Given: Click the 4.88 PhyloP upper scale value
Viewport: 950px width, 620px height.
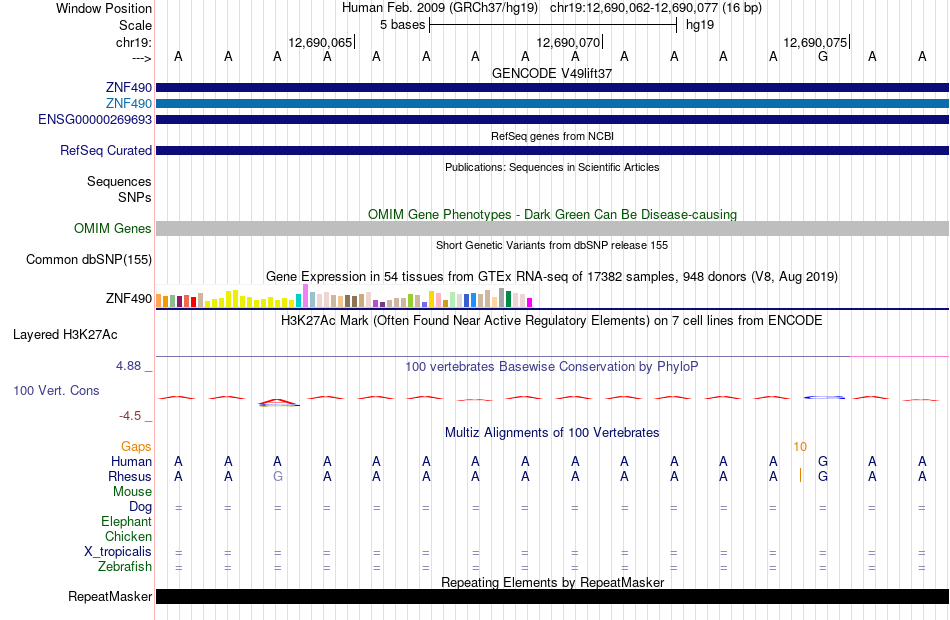Looking at the screenshot, I should [128, 366].
